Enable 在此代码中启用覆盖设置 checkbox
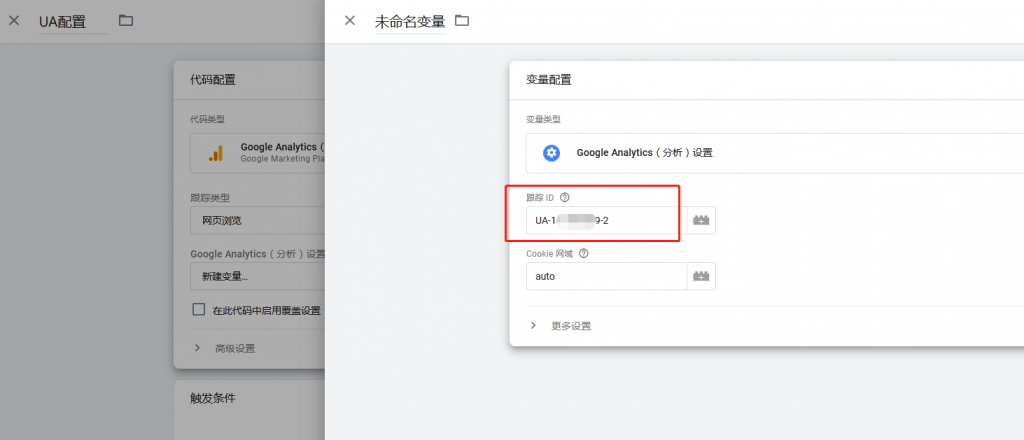The height and width of the screenshot is (440, 1024). point(199,309)
